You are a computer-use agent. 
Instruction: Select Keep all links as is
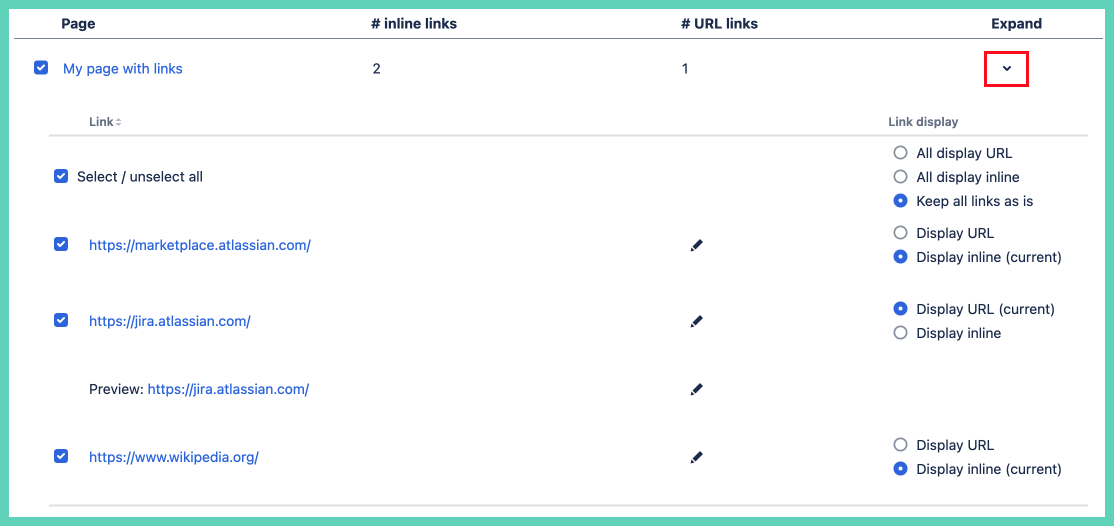900,201
